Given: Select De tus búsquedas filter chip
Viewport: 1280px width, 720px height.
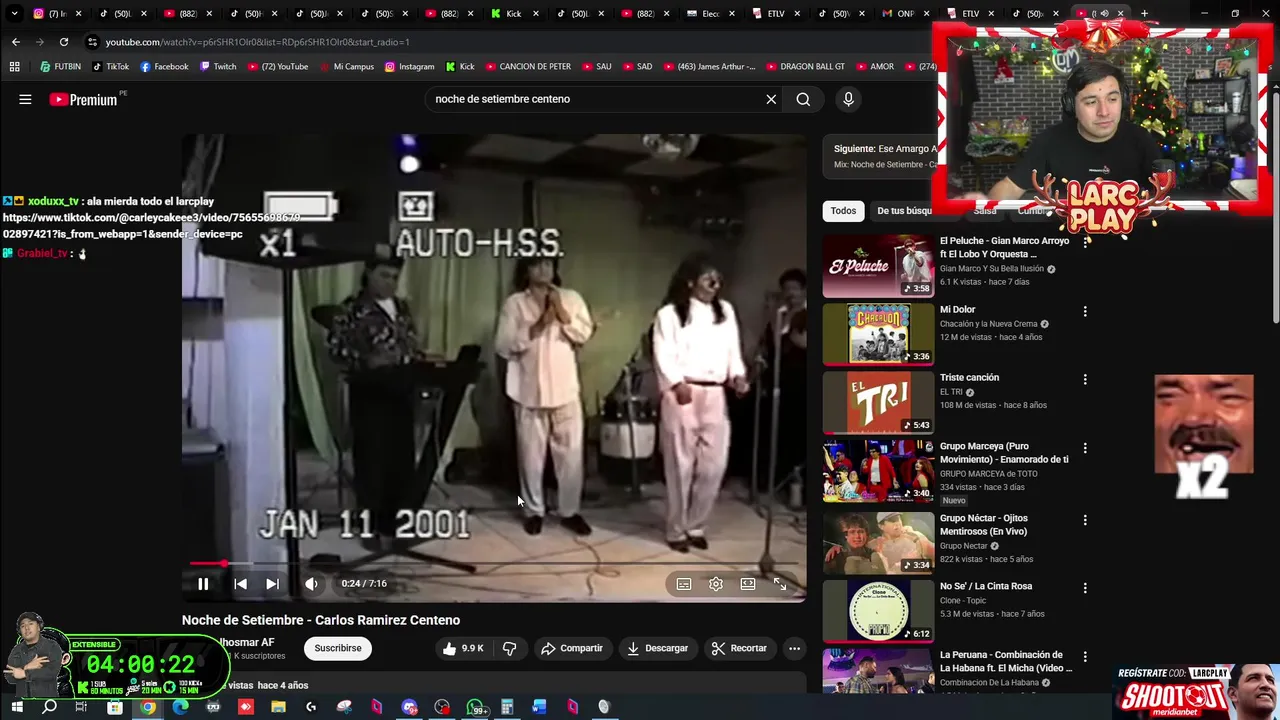Looking at the screenshot, I should [904, 211].
